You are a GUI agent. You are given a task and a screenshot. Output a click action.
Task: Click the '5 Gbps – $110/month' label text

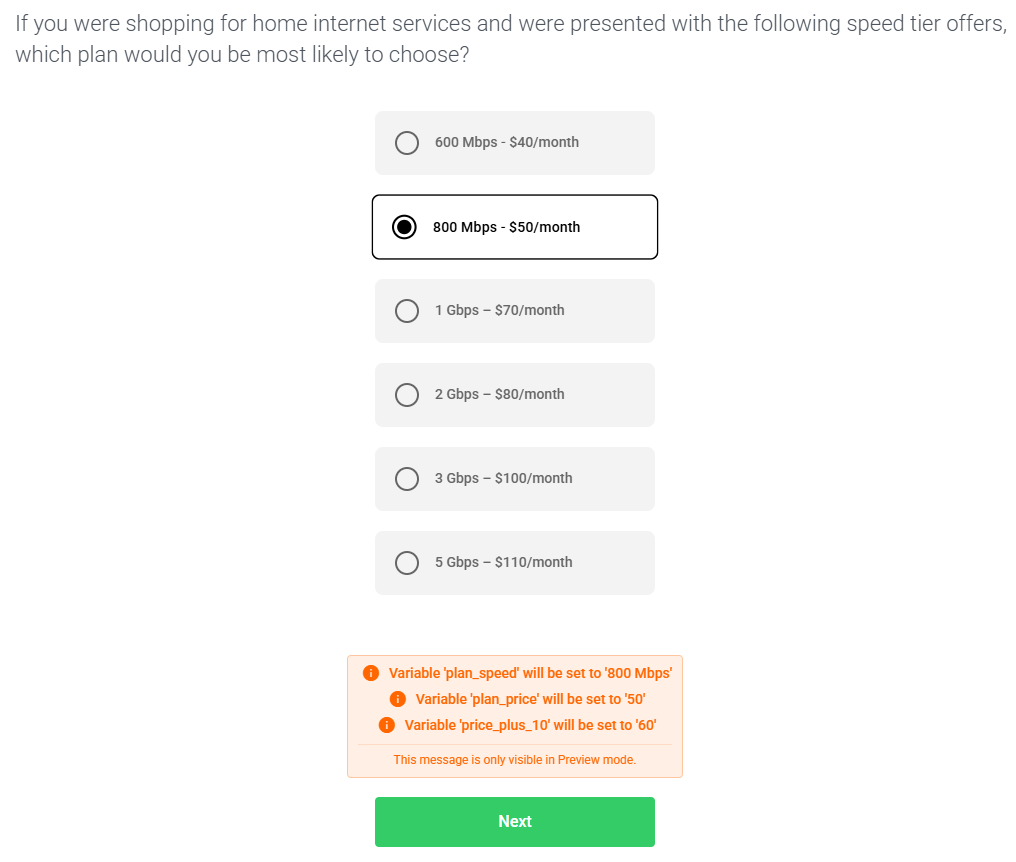(504, 562)
